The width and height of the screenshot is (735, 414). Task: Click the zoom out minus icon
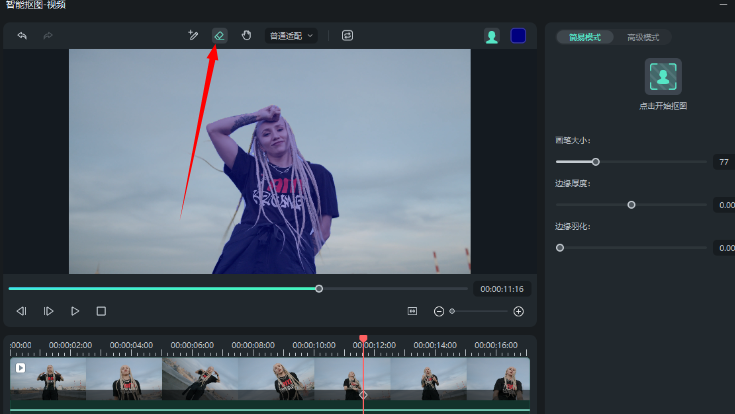(x=439, y=311)
